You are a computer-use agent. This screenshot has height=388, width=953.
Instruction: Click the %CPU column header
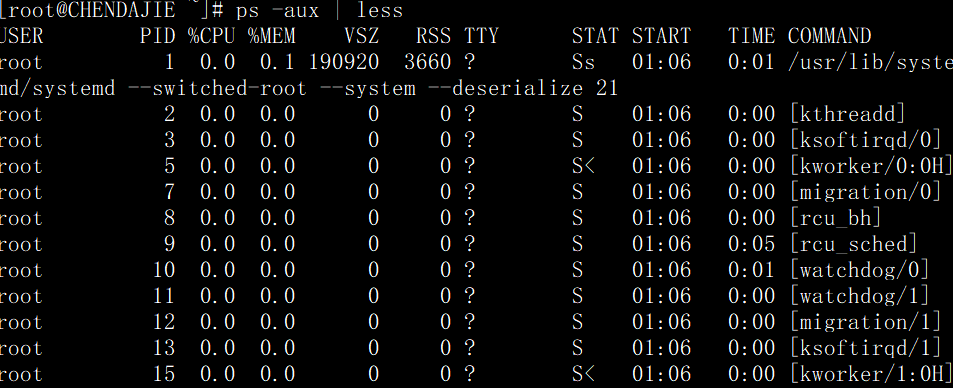pyautogui.click(x=212, y=36)
